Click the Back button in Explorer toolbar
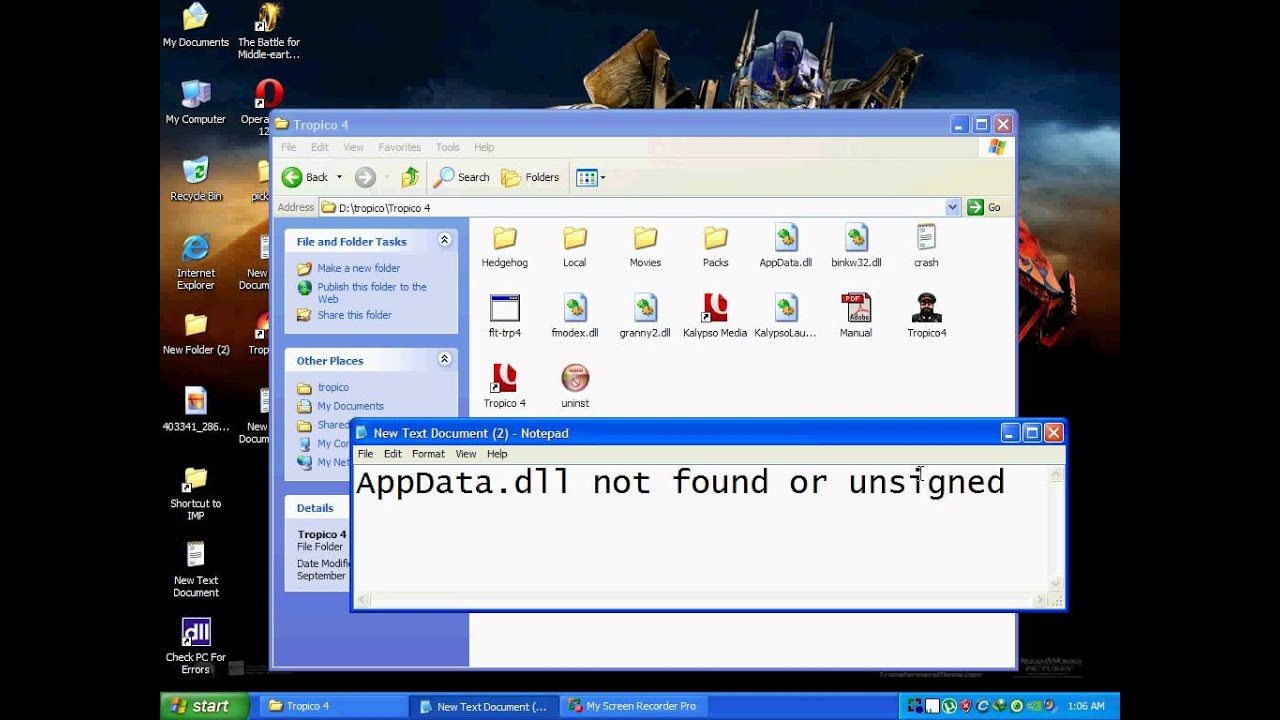The width and height of the screenshot is (1280, 720). pyautogui.click(x=306, y=177)
